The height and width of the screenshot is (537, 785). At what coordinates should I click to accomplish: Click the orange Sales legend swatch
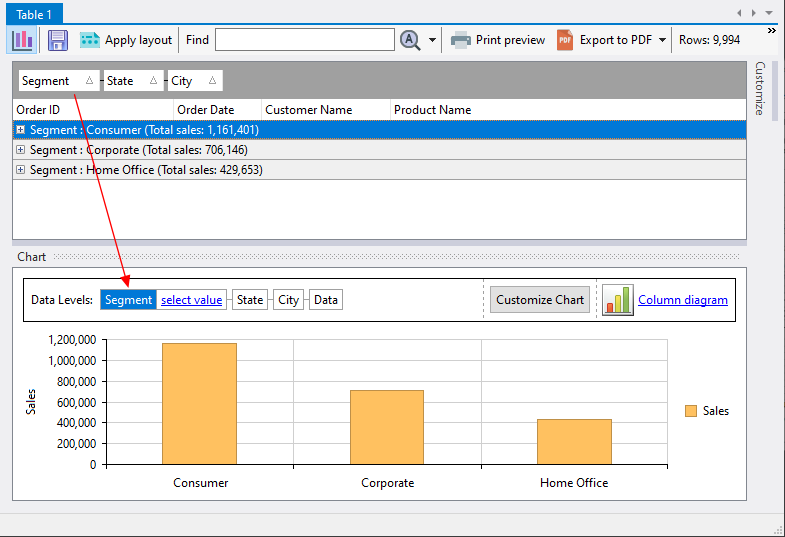pos(691,411)
